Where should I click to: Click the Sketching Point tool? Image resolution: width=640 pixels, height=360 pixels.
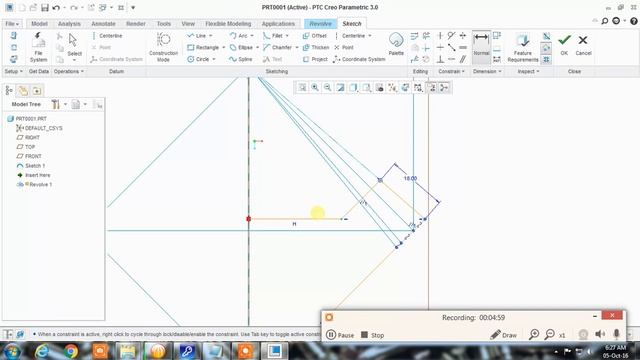344,47
